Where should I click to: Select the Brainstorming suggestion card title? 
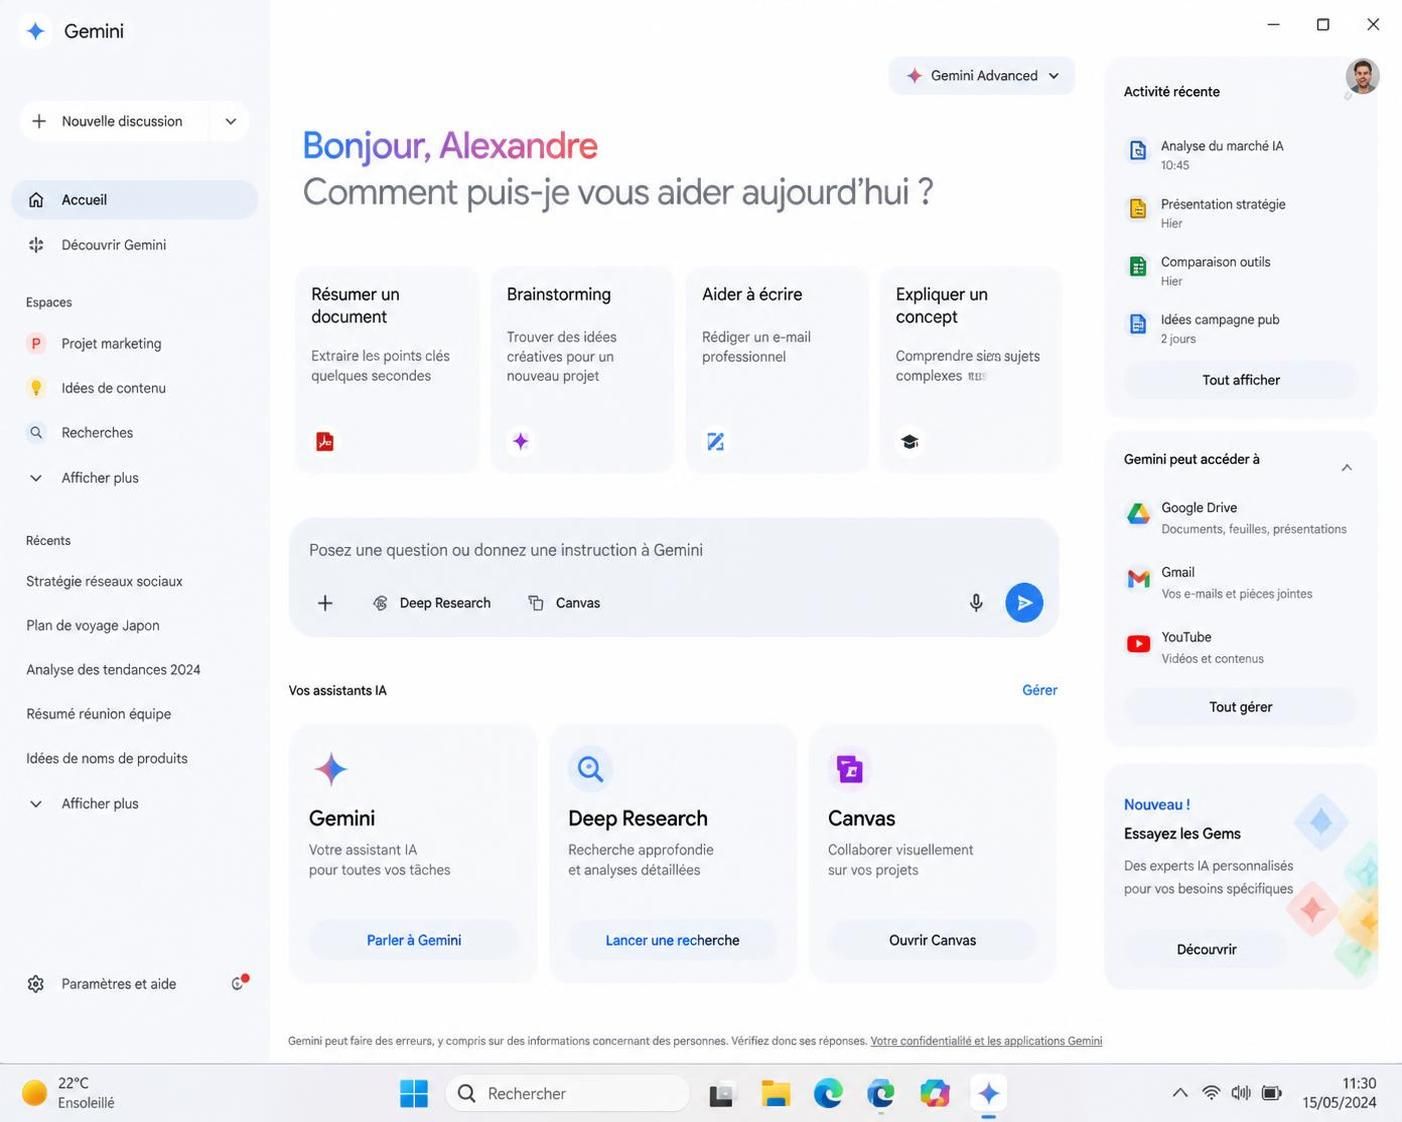tap(558, 294)
